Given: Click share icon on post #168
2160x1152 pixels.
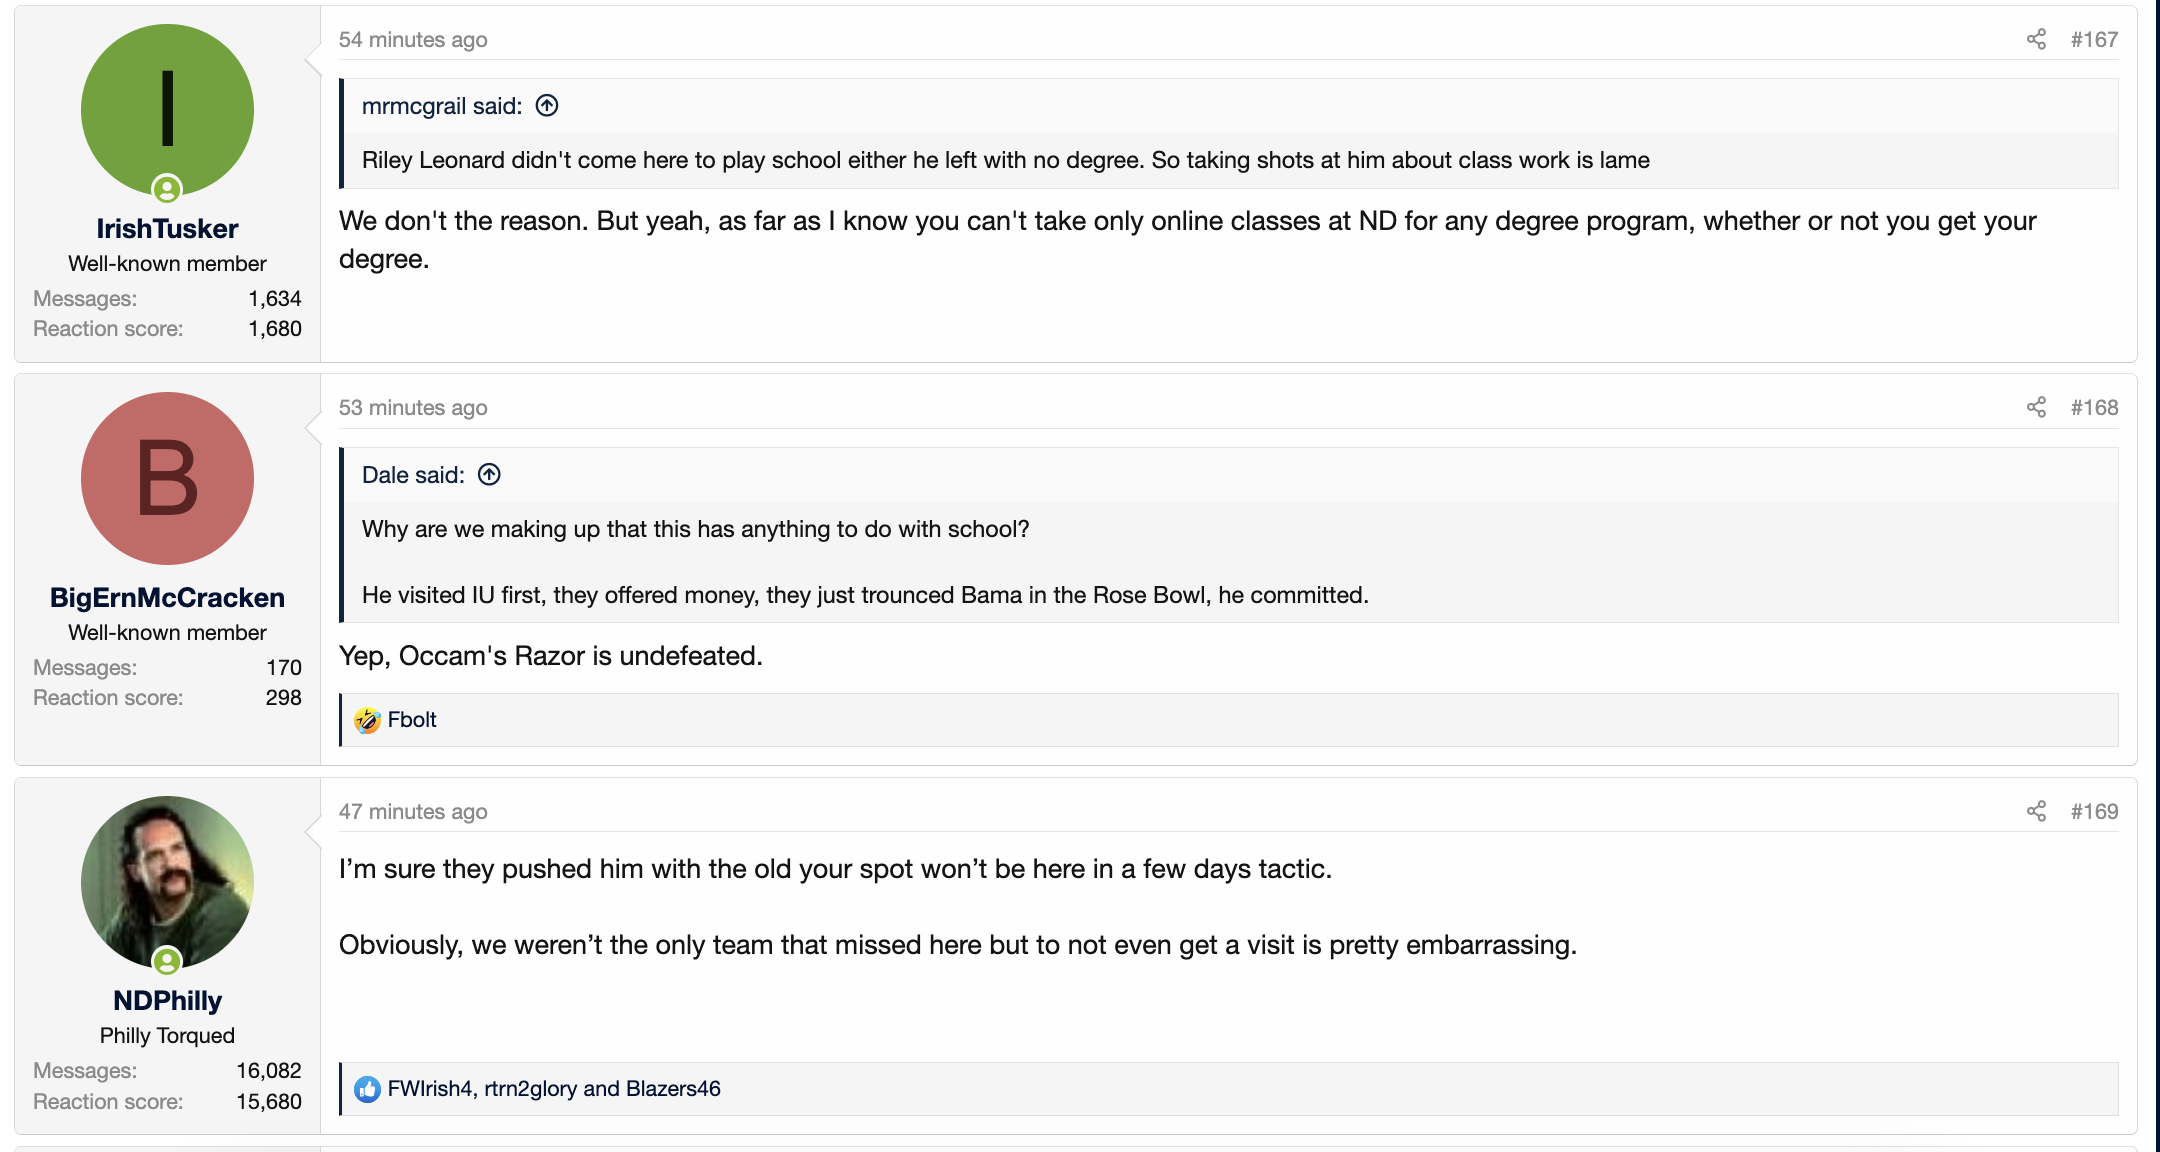Looking at the screenshot, I should click(x=2036, y=407).
